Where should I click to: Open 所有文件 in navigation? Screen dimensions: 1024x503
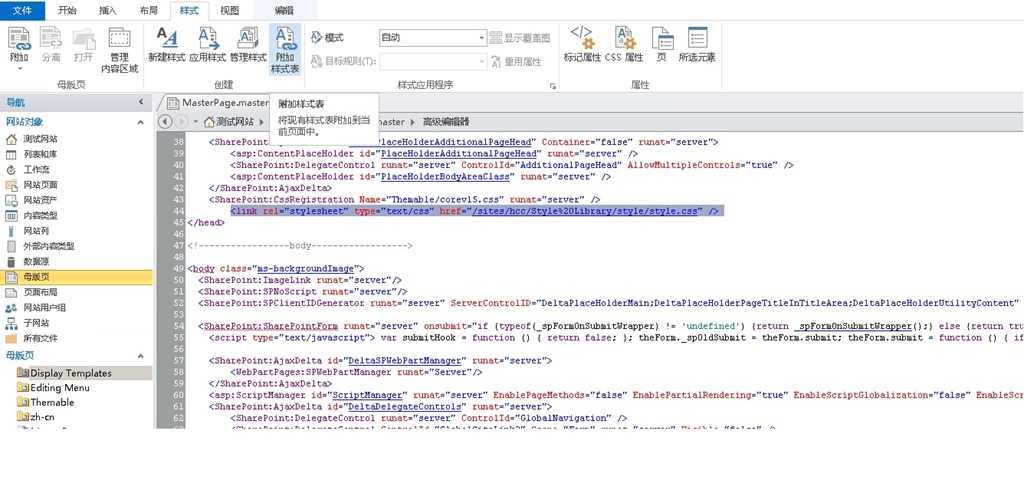pos(40,338)
